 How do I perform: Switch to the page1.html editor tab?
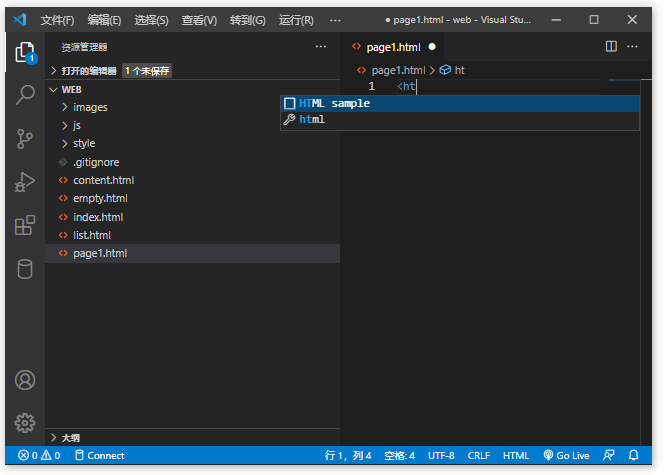click(393, 47)
